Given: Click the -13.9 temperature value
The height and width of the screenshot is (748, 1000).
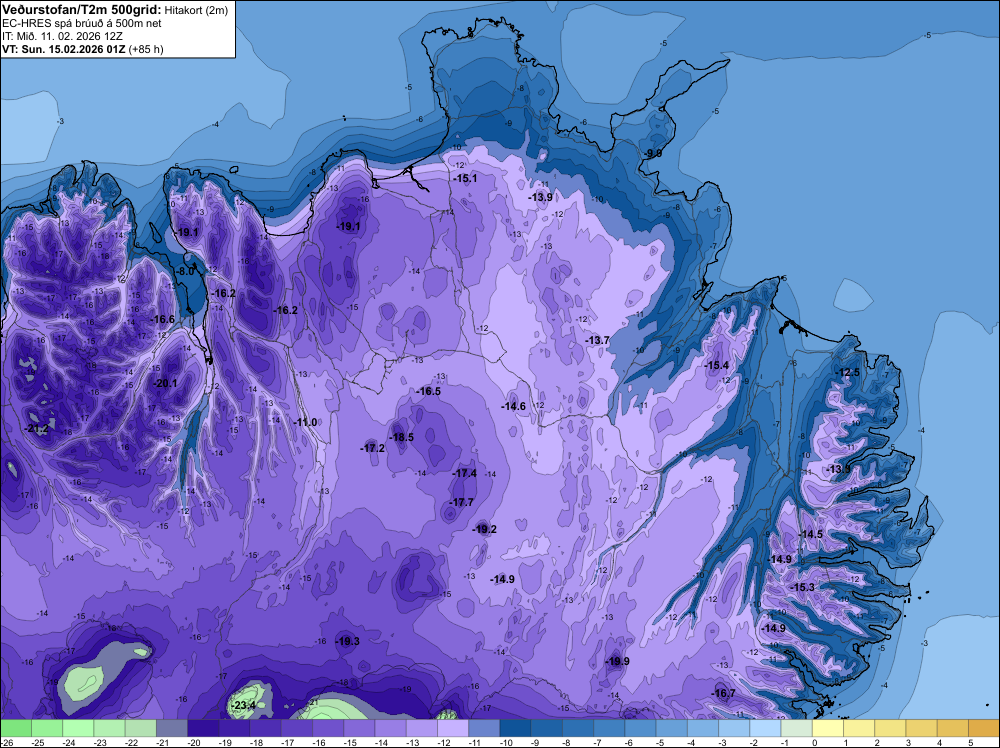Looking at the screenshot, I should click(x=540, y=198).
